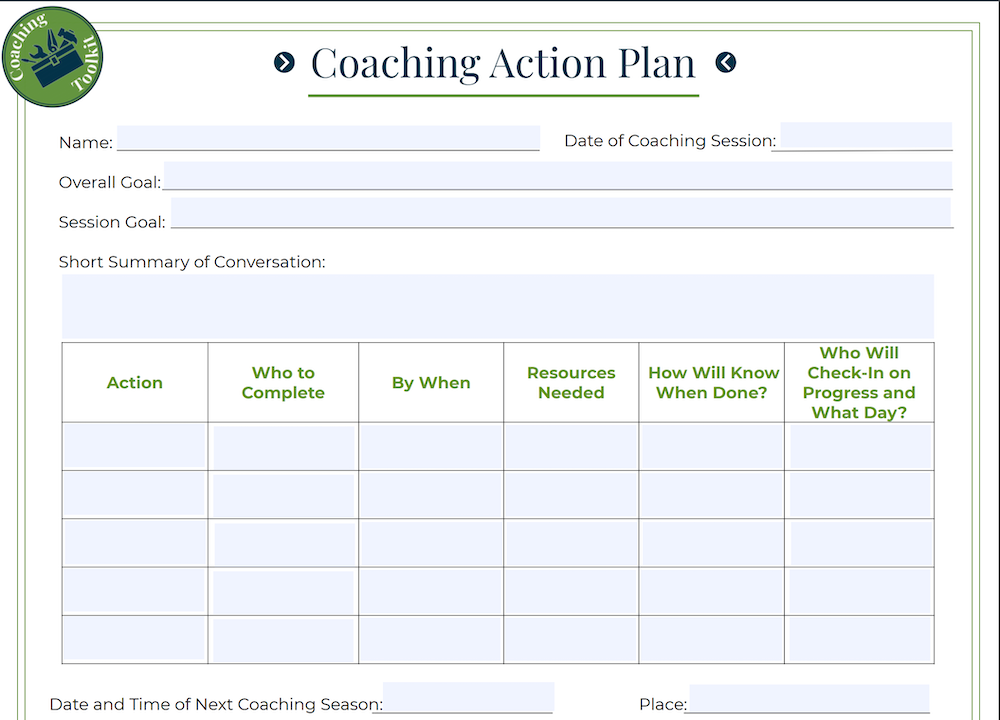Click the Name input field
Image resolution: width=1000 pixels, height=720 pixels.
point(328,138)
